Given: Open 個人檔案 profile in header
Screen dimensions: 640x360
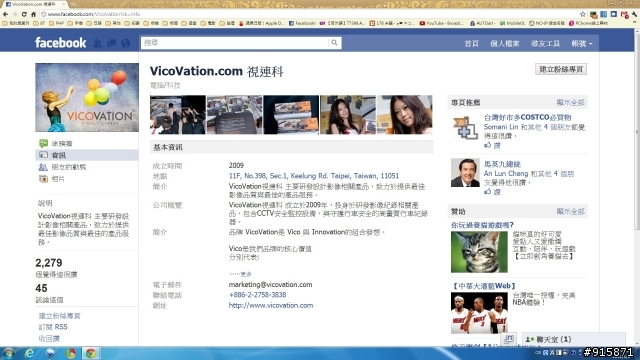Looking at the screenshot, I should (504, 43).
